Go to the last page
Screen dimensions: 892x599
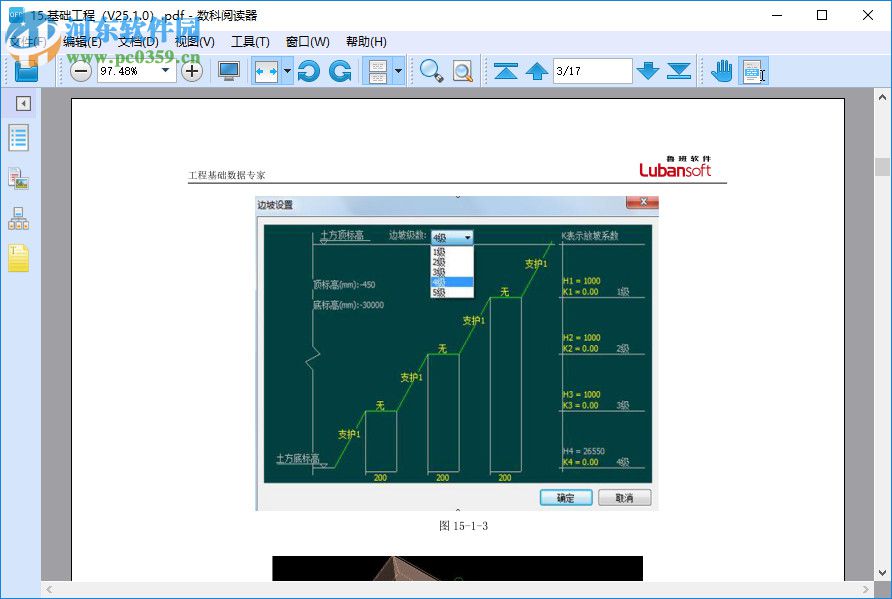[x=679, y=71]
